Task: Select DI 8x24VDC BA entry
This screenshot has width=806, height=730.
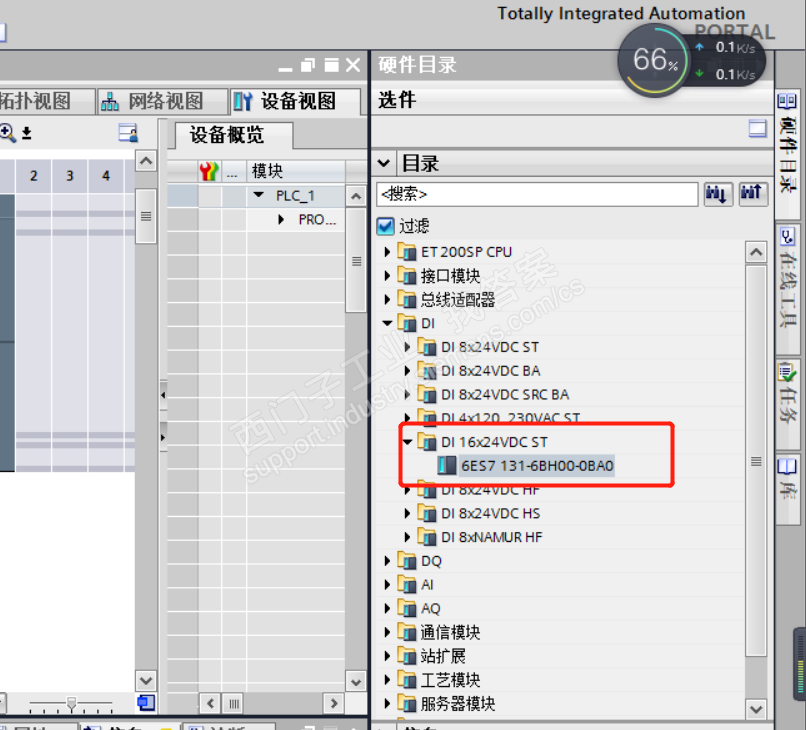Action: click(x=490, y=371)
